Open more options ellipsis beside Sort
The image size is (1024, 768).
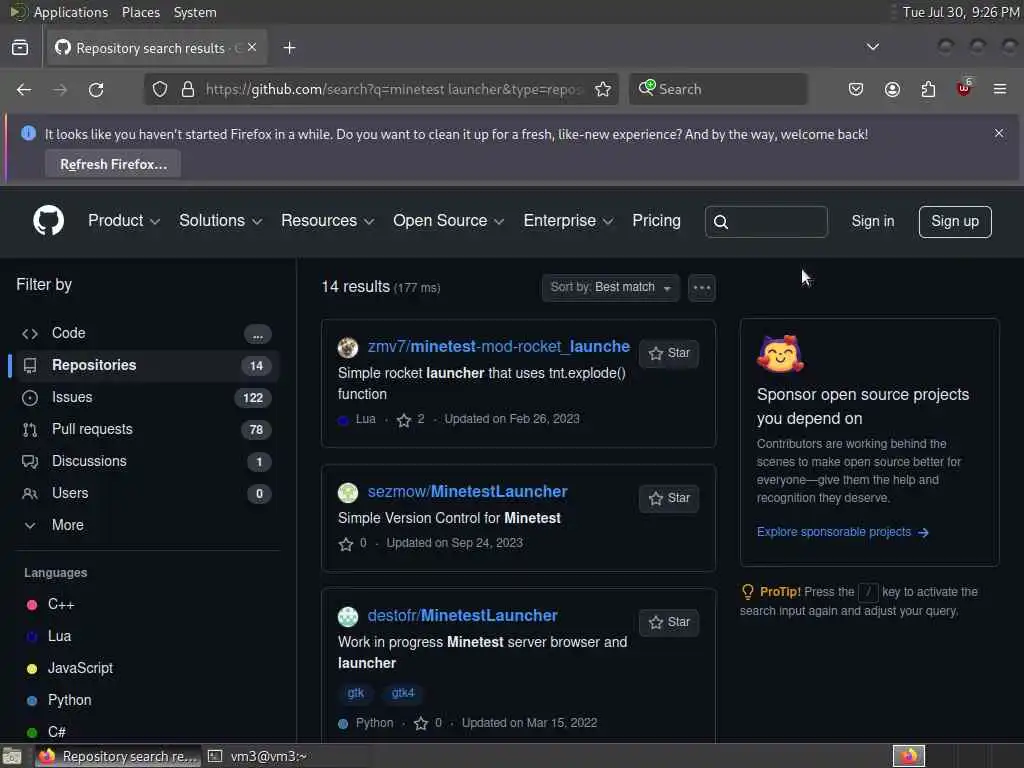701,287
